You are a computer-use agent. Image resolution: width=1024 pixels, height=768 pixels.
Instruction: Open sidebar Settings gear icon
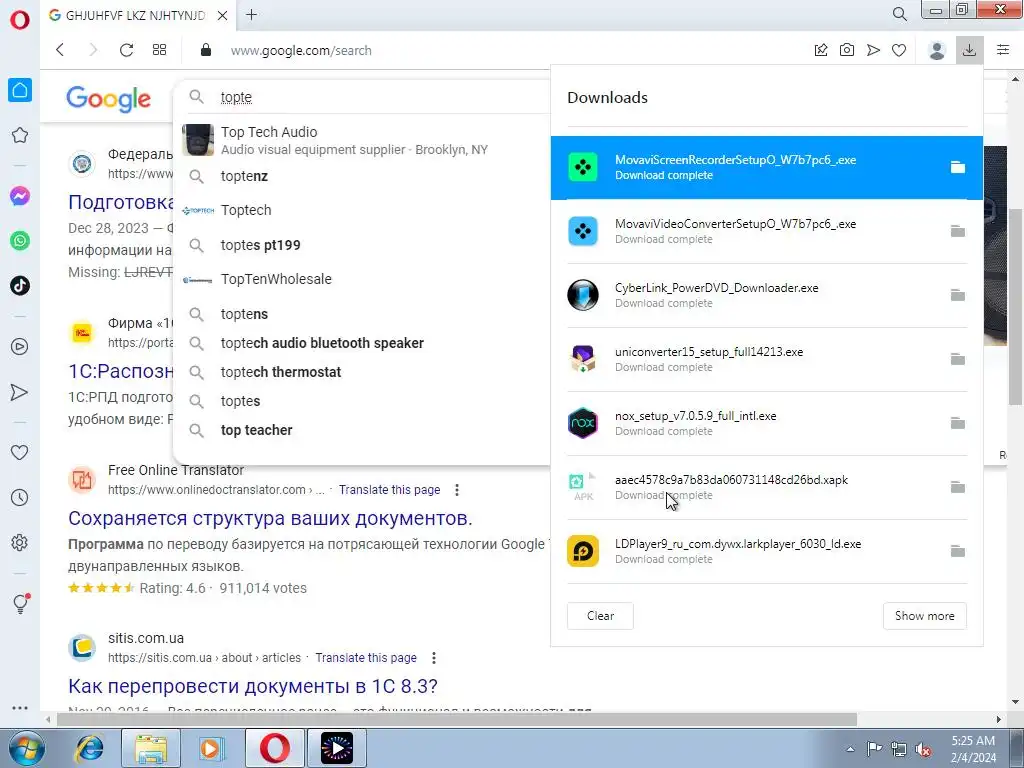click(x=20, y=543)
